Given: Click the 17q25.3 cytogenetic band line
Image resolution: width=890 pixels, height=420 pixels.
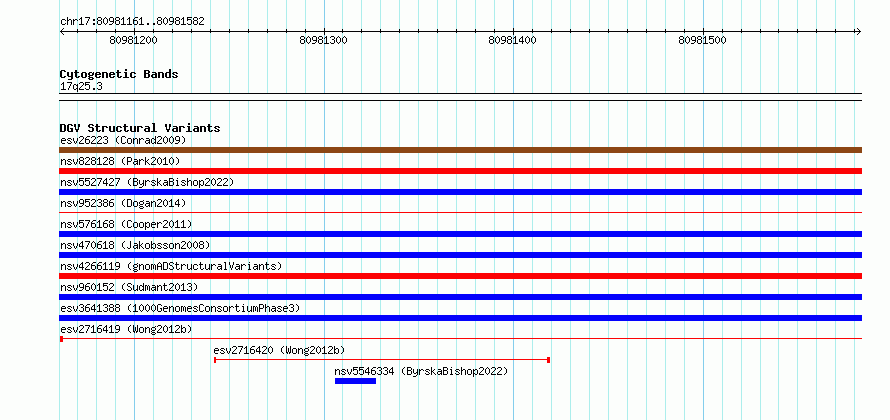Looking at the screenshot, I should (x=460, y=97).
